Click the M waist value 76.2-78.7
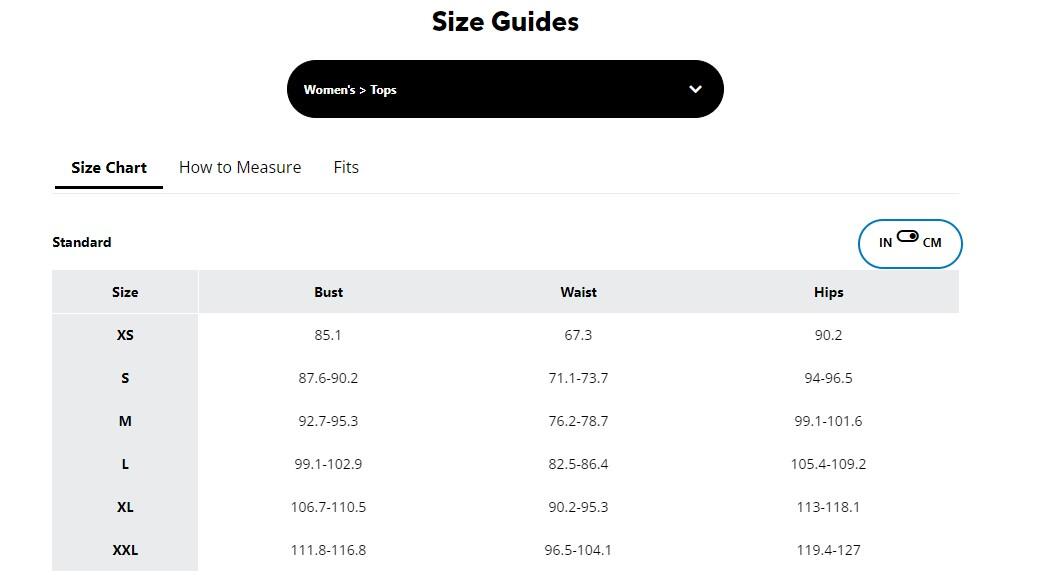The height and width of the screenshot is (575, 1051). tap(578, 421)
